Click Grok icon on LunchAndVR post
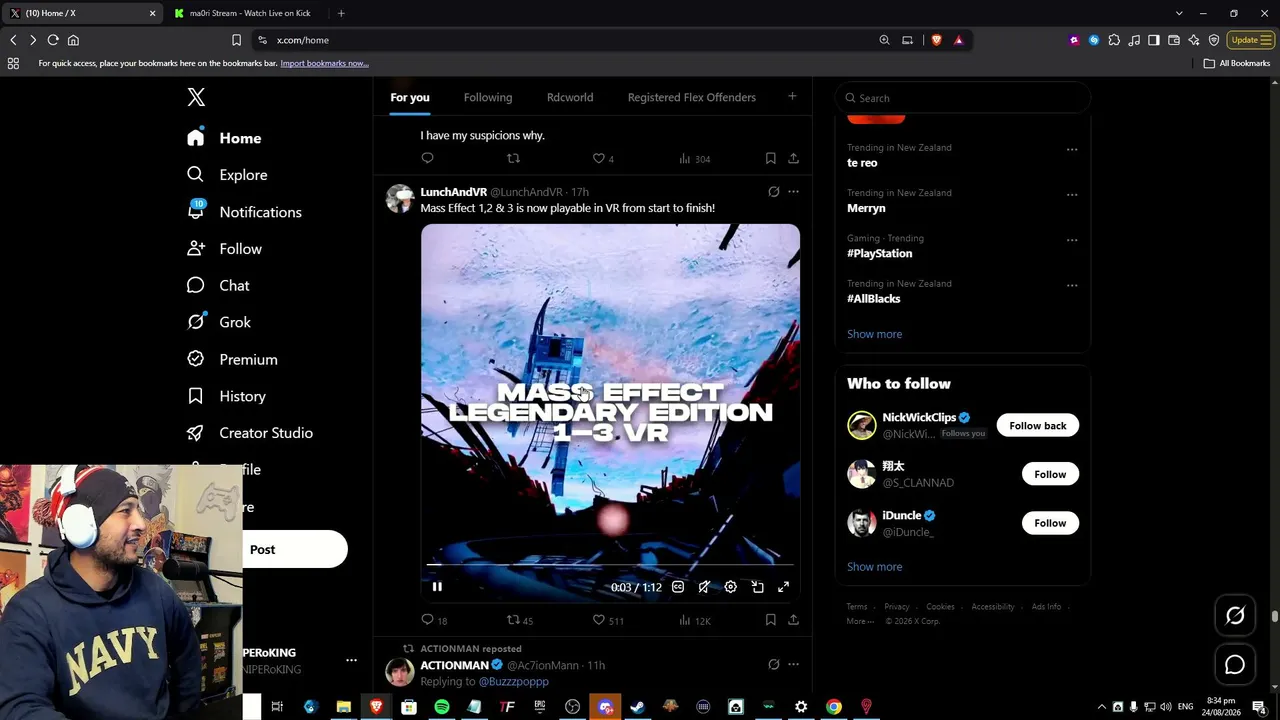 773,192
